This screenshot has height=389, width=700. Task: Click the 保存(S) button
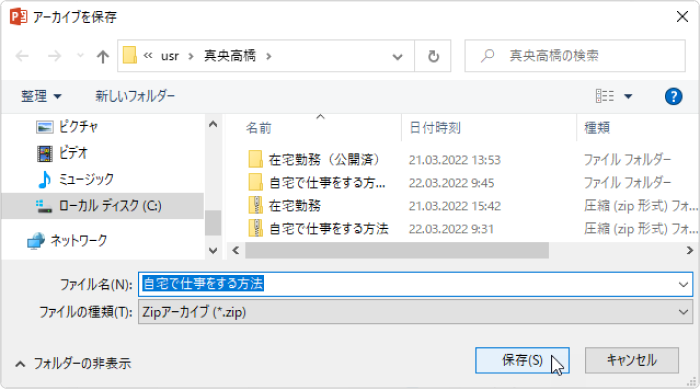tap(522, 360)
